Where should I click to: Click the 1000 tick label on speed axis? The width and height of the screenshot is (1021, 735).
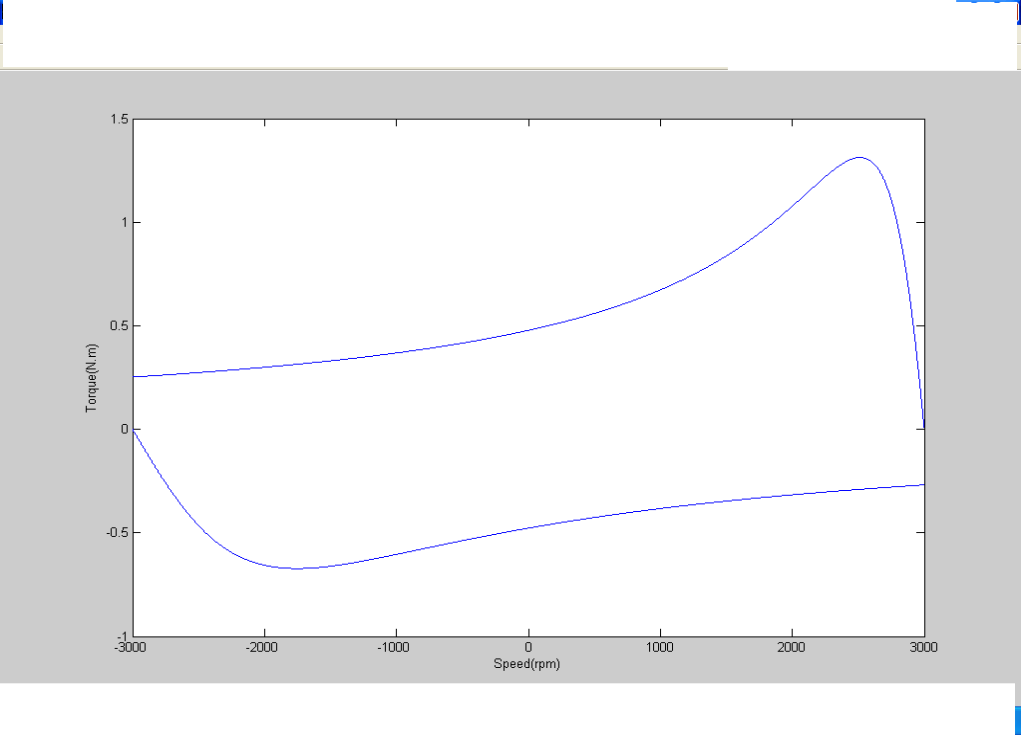pyautogui.click(x=660, y=648)
